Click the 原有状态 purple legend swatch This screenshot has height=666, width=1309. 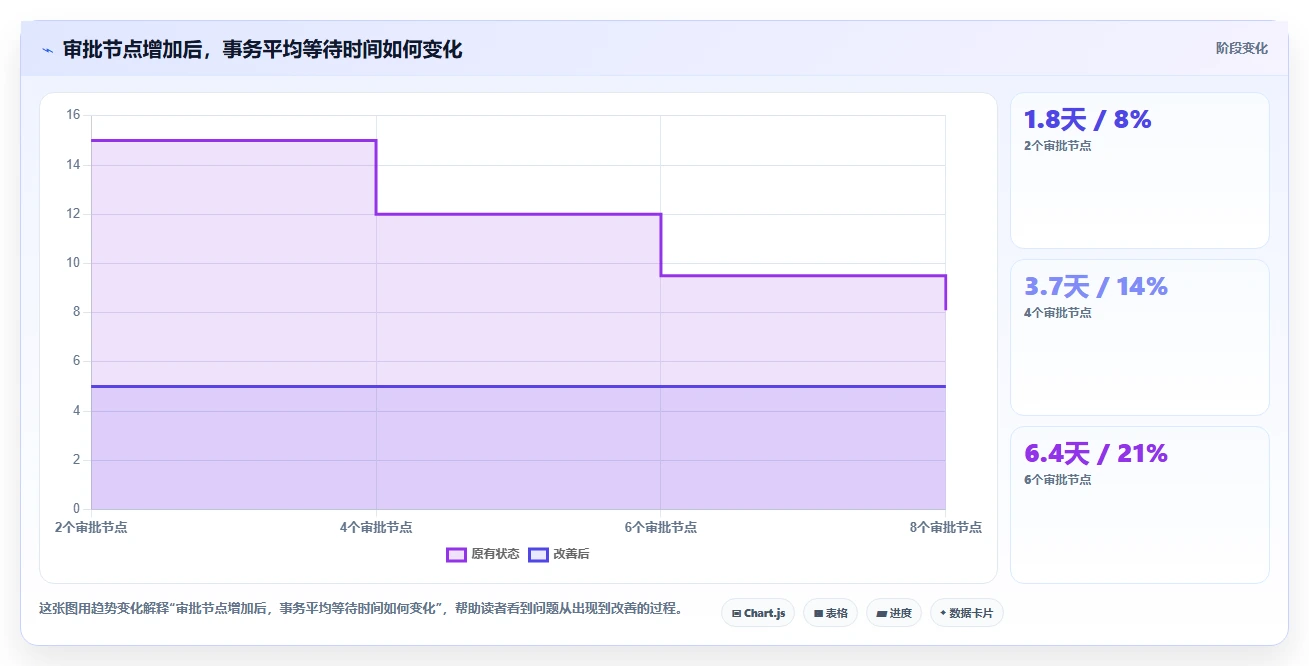457,554
